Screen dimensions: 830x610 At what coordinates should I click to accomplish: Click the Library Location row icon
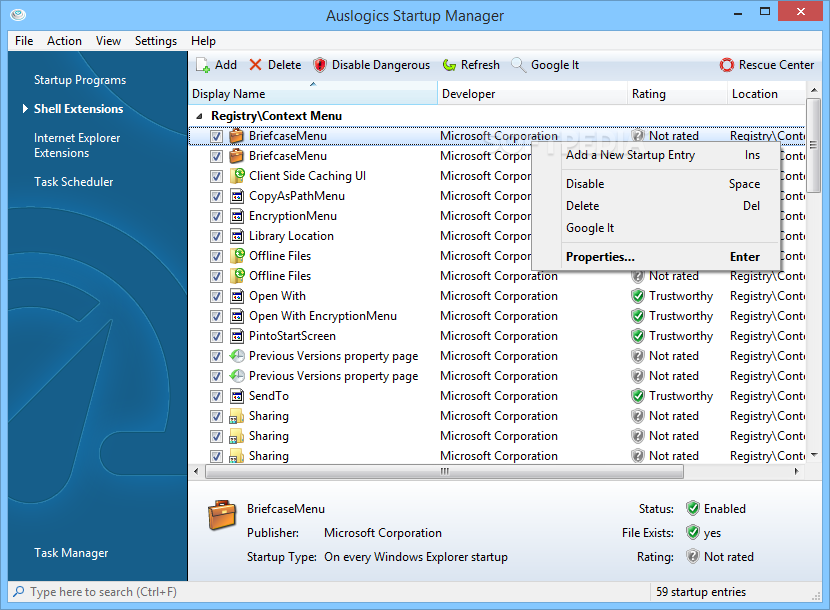coord(237,236)
